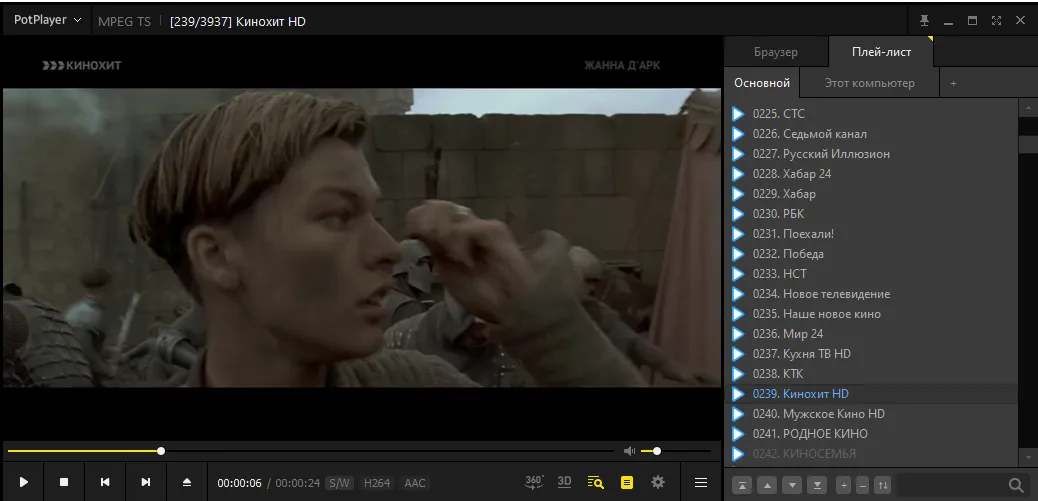Image resolution: width=1038 pixels, height=501 pixels.
Task: Start playback with the play button
Action: tap(24, 482)
